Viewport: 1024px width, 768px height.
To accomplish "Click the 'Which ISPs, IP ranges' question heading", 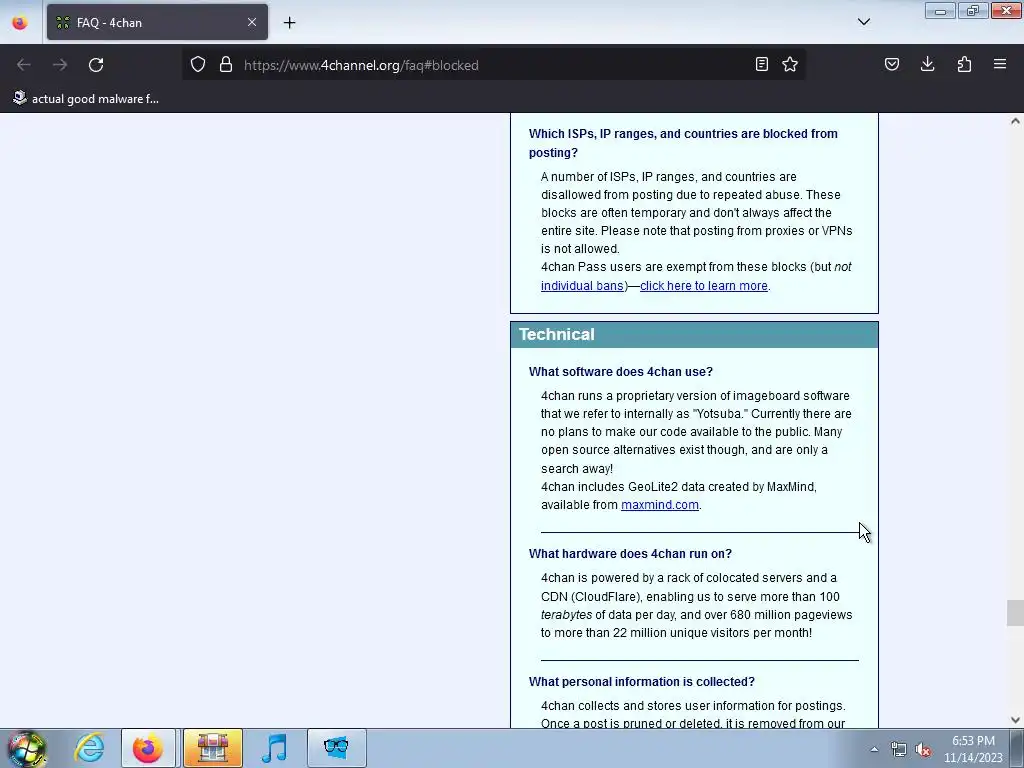I will pyautogui.click(x=683, y=143).
